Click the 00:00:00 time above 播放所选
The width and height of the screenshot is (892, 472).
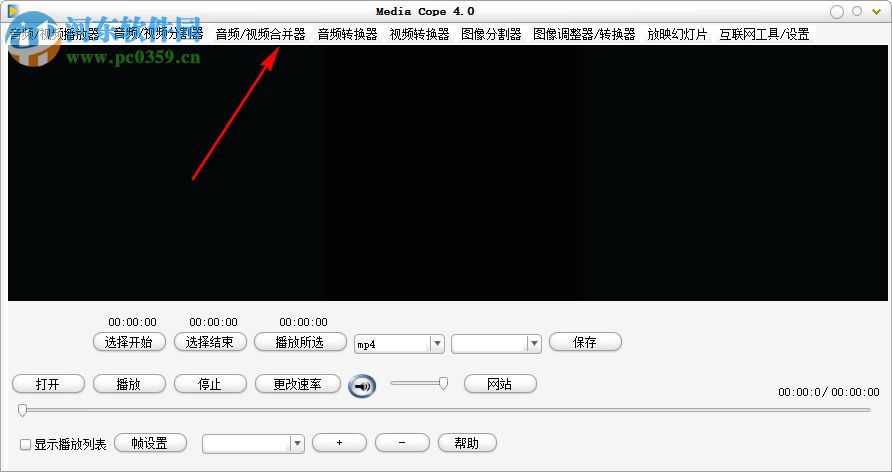pyautogui.click(x=303, y=322)
